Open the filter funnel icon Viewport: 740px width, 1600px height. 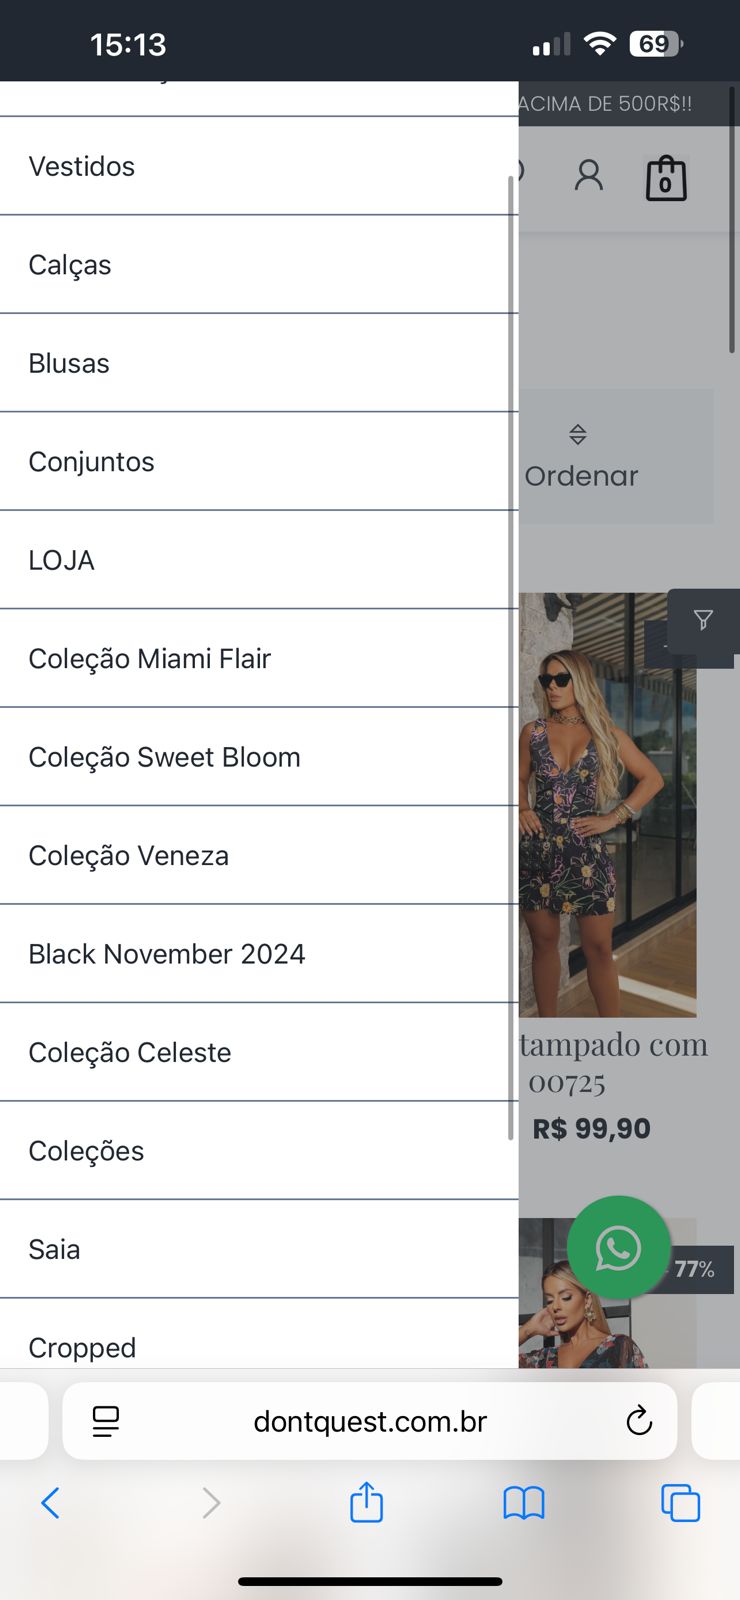coord(703,621)
